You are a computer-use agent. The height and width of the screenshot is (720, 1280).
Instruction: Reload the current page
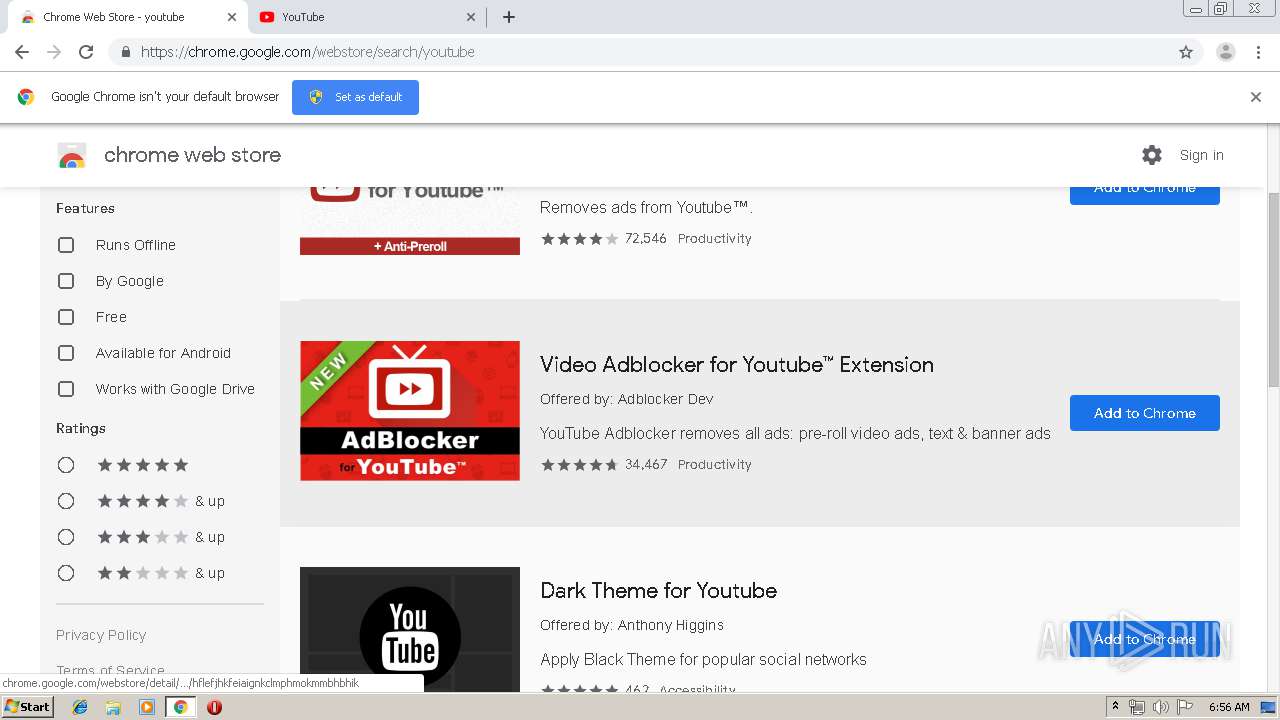[86, 52]
